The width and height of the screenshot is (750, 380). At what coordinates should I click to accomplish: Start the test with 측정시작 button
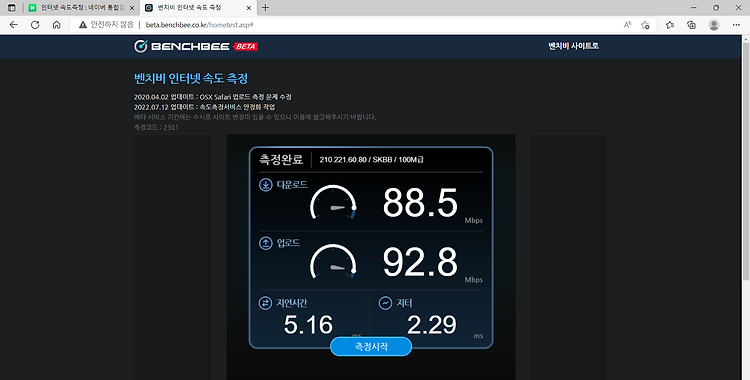(x=371, y=346)
